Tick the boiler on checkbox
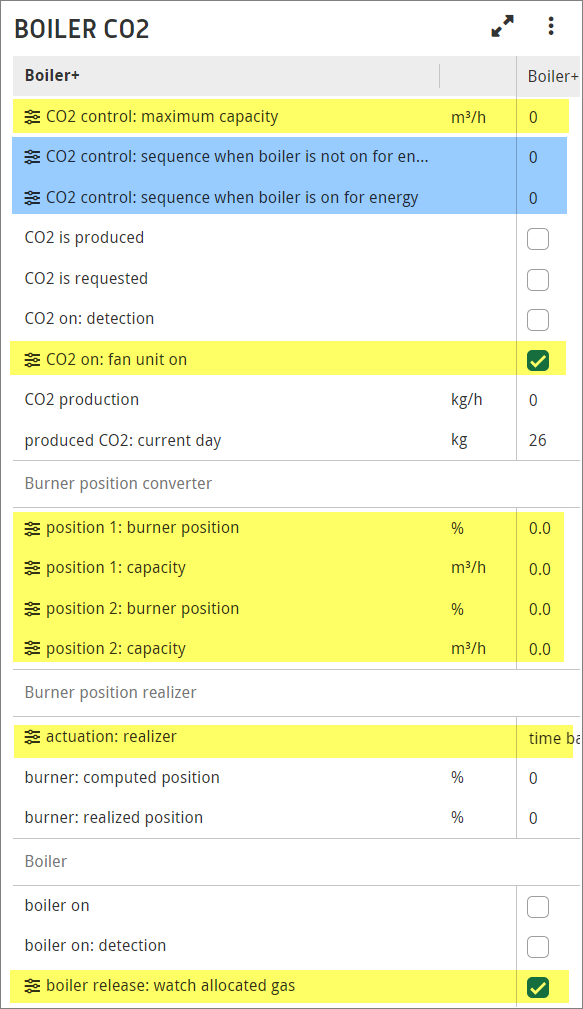This screenshot has height=1009, width=583. click(538, 907)
